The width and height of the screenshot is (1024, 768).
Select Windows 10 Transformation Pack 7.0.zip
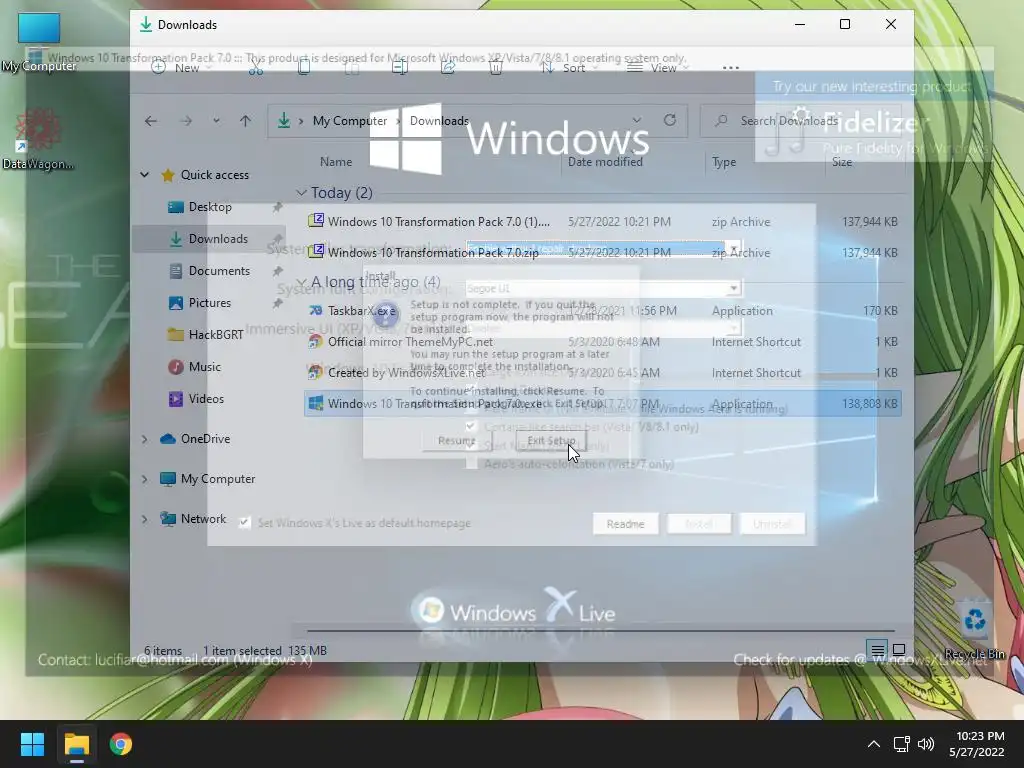(x=602, y=252)
